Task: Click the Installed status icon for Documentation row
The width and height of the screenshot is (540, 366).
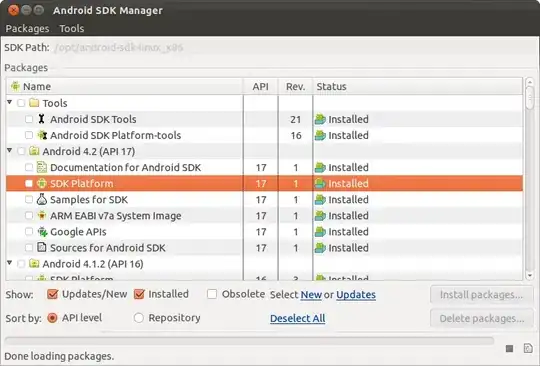Action: 320,167
